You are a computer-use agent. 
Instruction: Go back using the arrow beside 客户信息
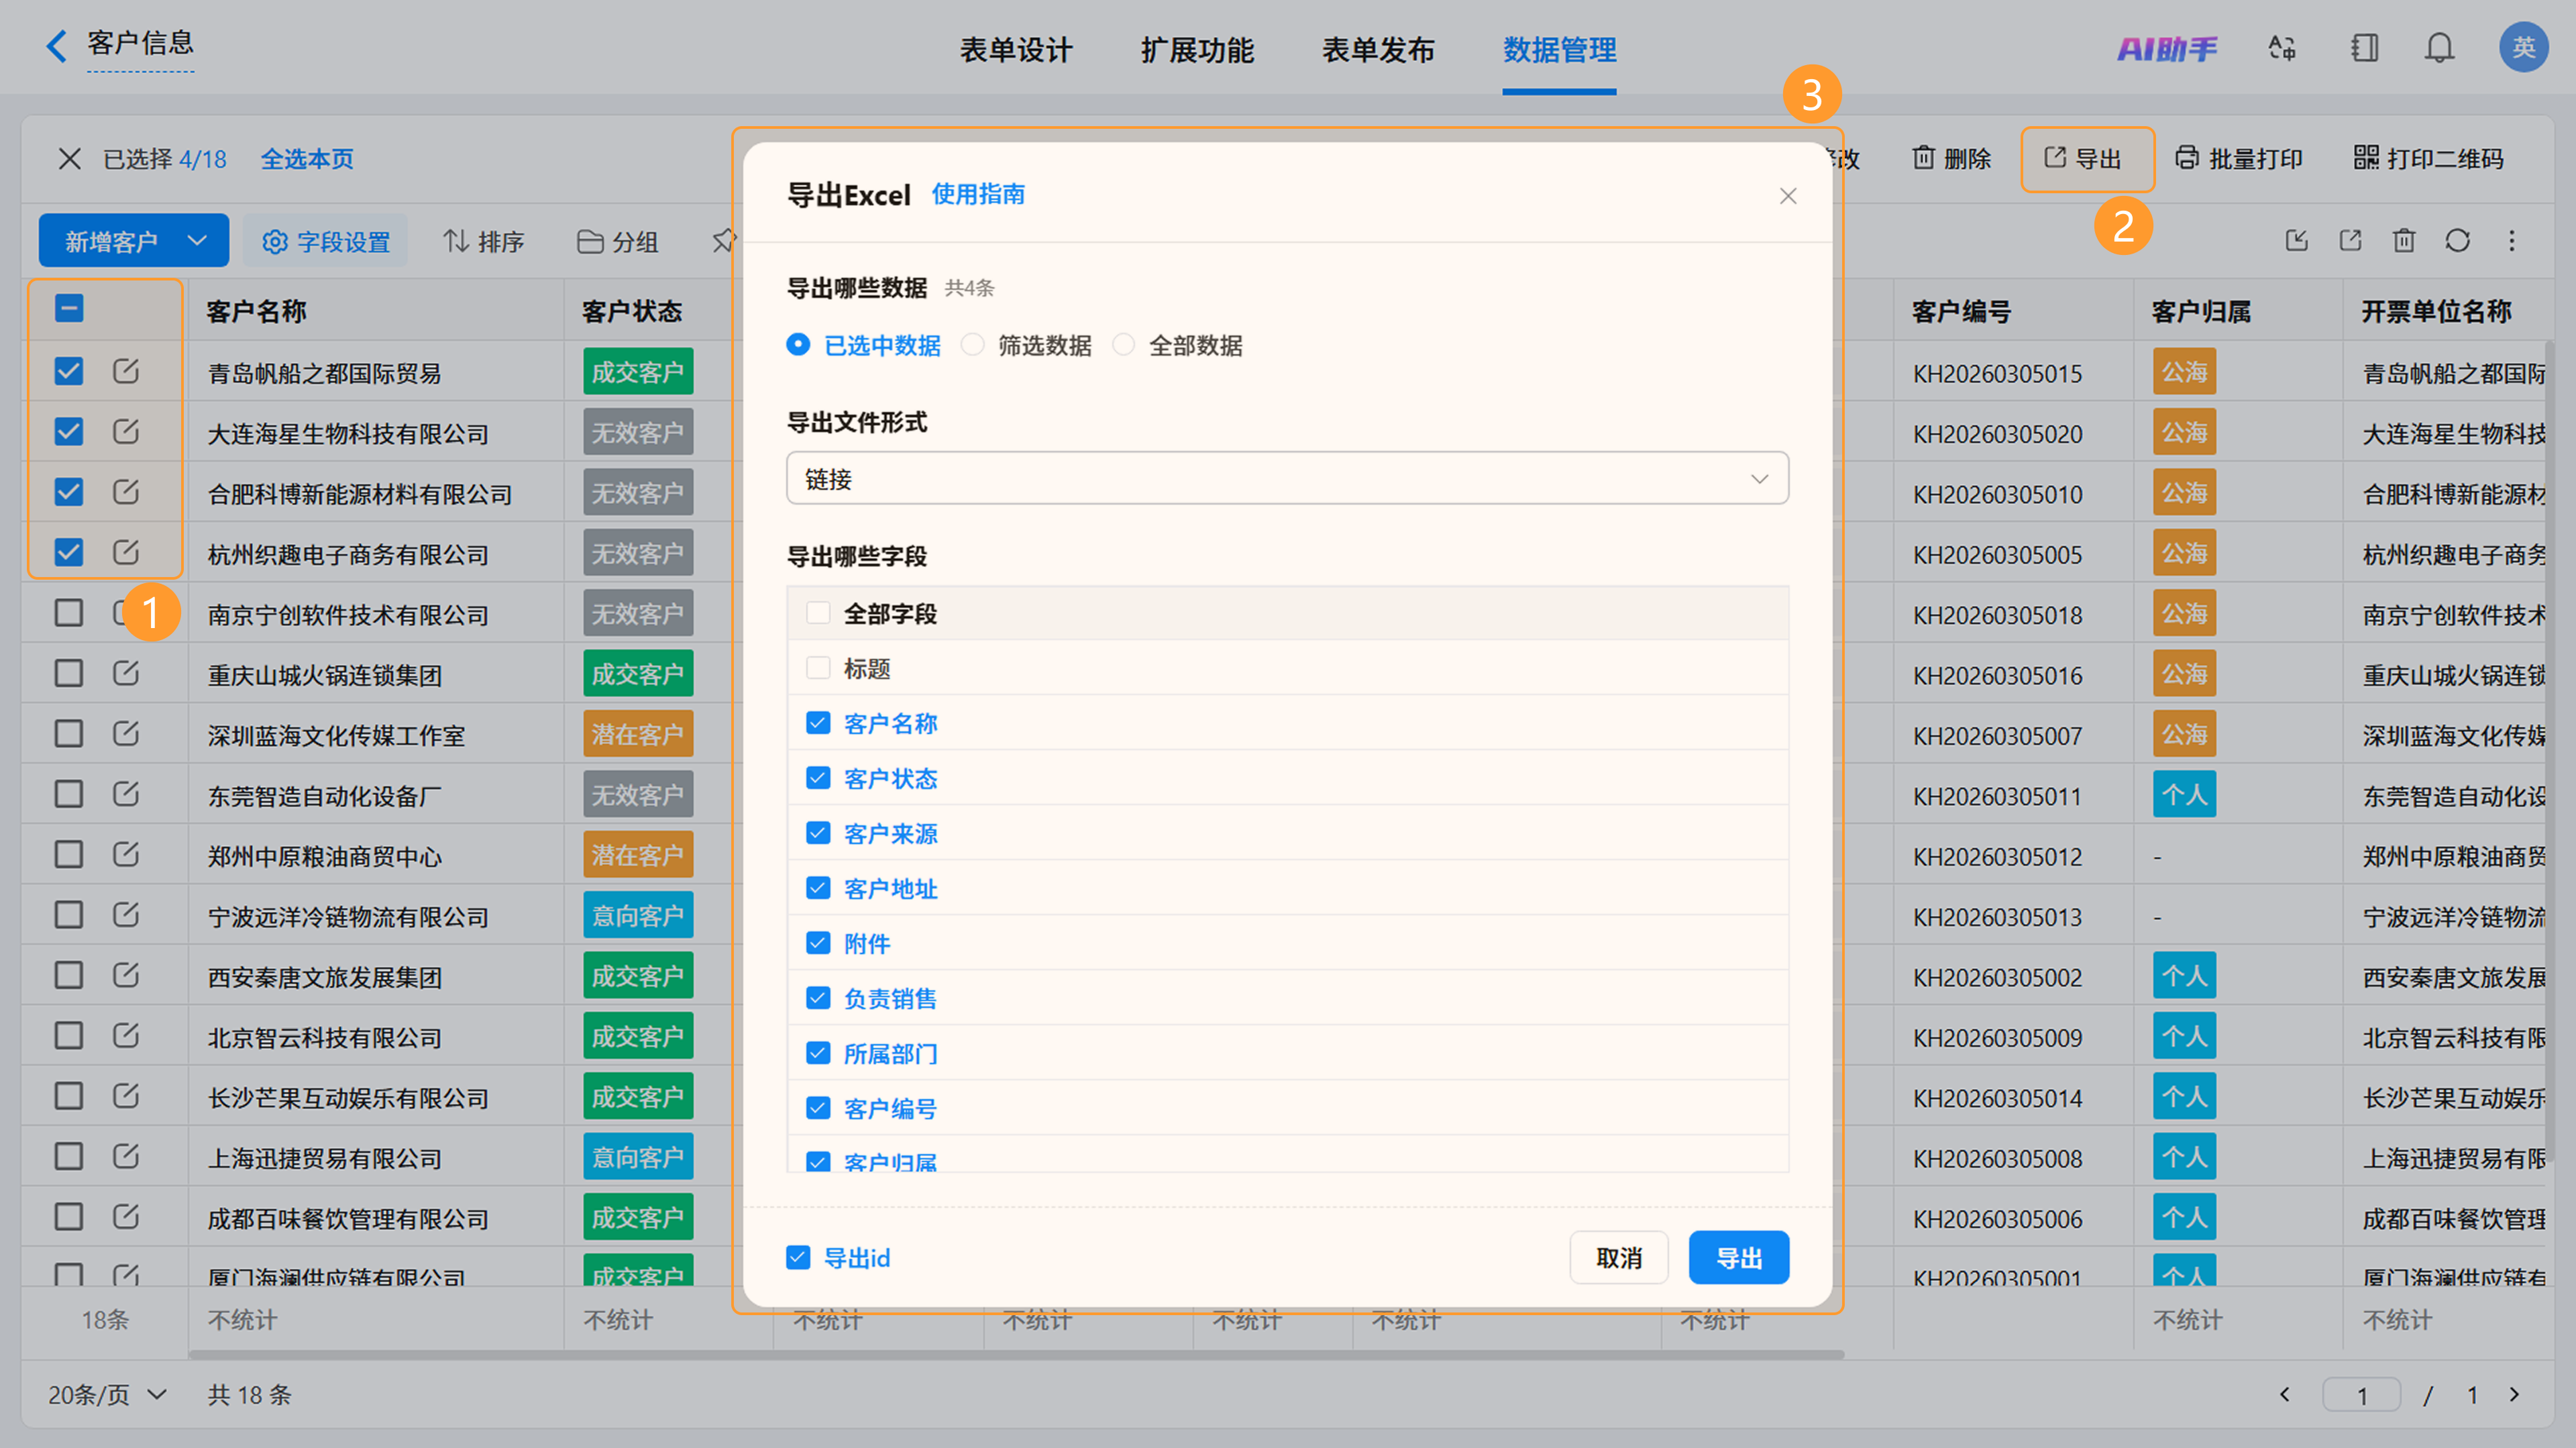point(56,45)
